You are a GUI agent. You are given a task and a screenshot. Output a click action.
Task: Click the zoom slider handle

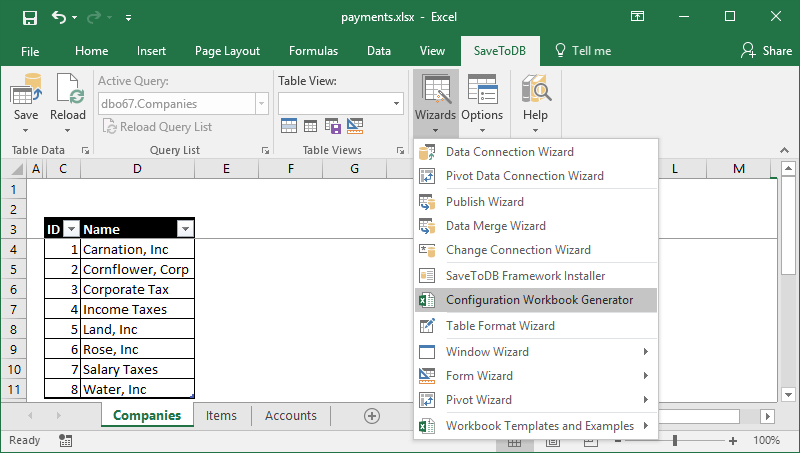pos(675,440)
